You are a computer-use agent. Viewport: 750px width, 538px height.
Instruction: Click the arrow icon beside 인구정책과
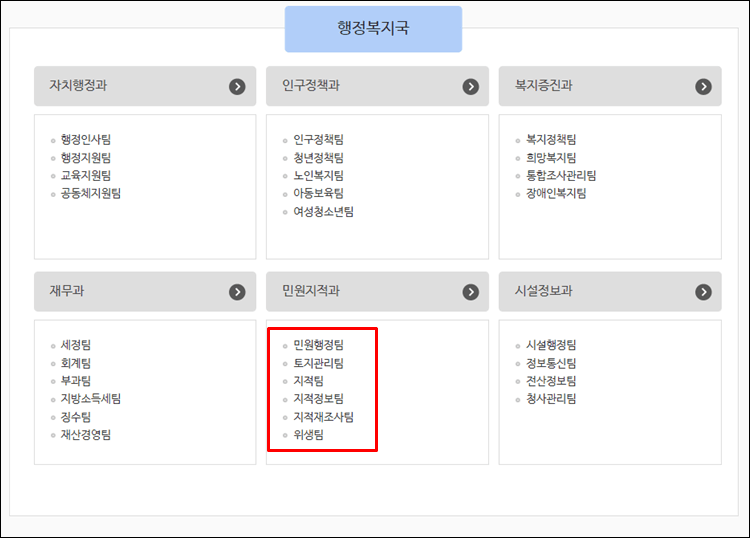471,87
